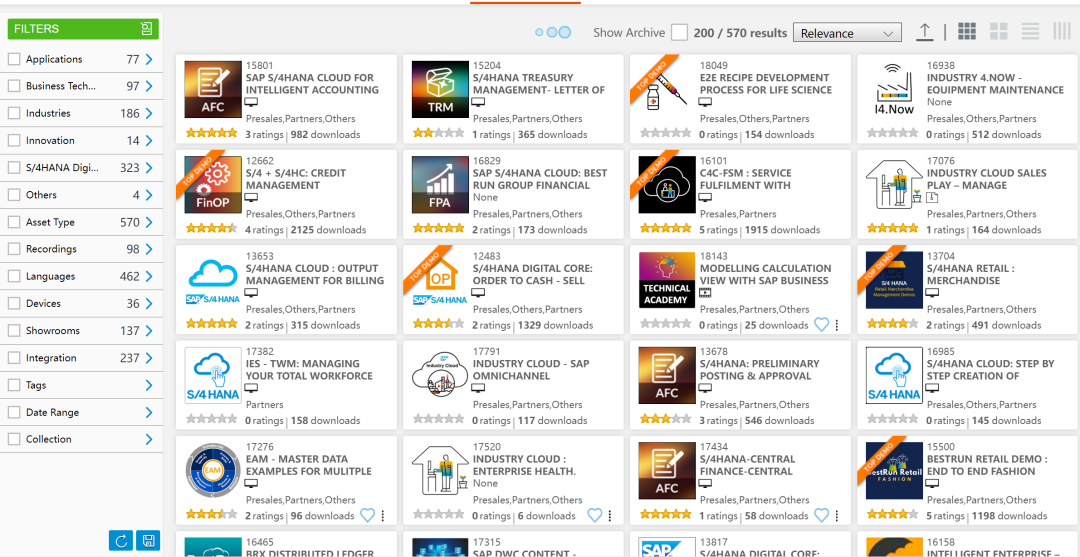The height and width of the screenshot is (557, 1080).
Task: Click Technical Academy thumbnail image
Action: pyautogui.click(x=667, y=280)
